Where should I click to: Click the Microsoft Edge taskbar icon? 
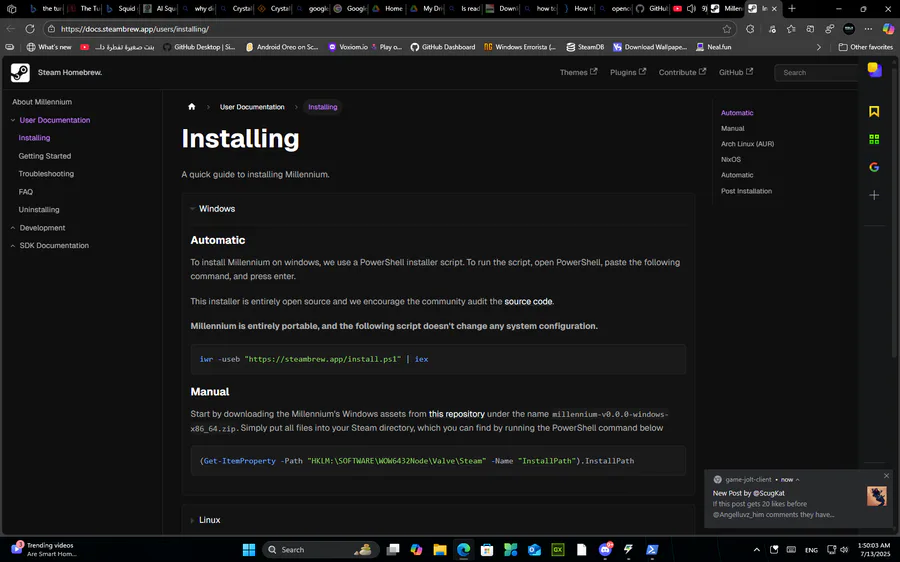(x=463, y=549)
